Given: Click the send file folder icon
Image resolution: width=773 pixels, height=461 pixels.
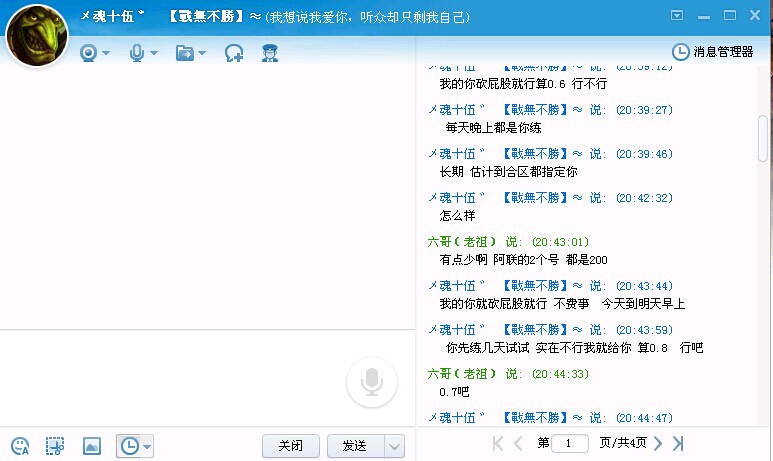Looking at the screenshot, I should pyautogui.click(x=184, y=53).
